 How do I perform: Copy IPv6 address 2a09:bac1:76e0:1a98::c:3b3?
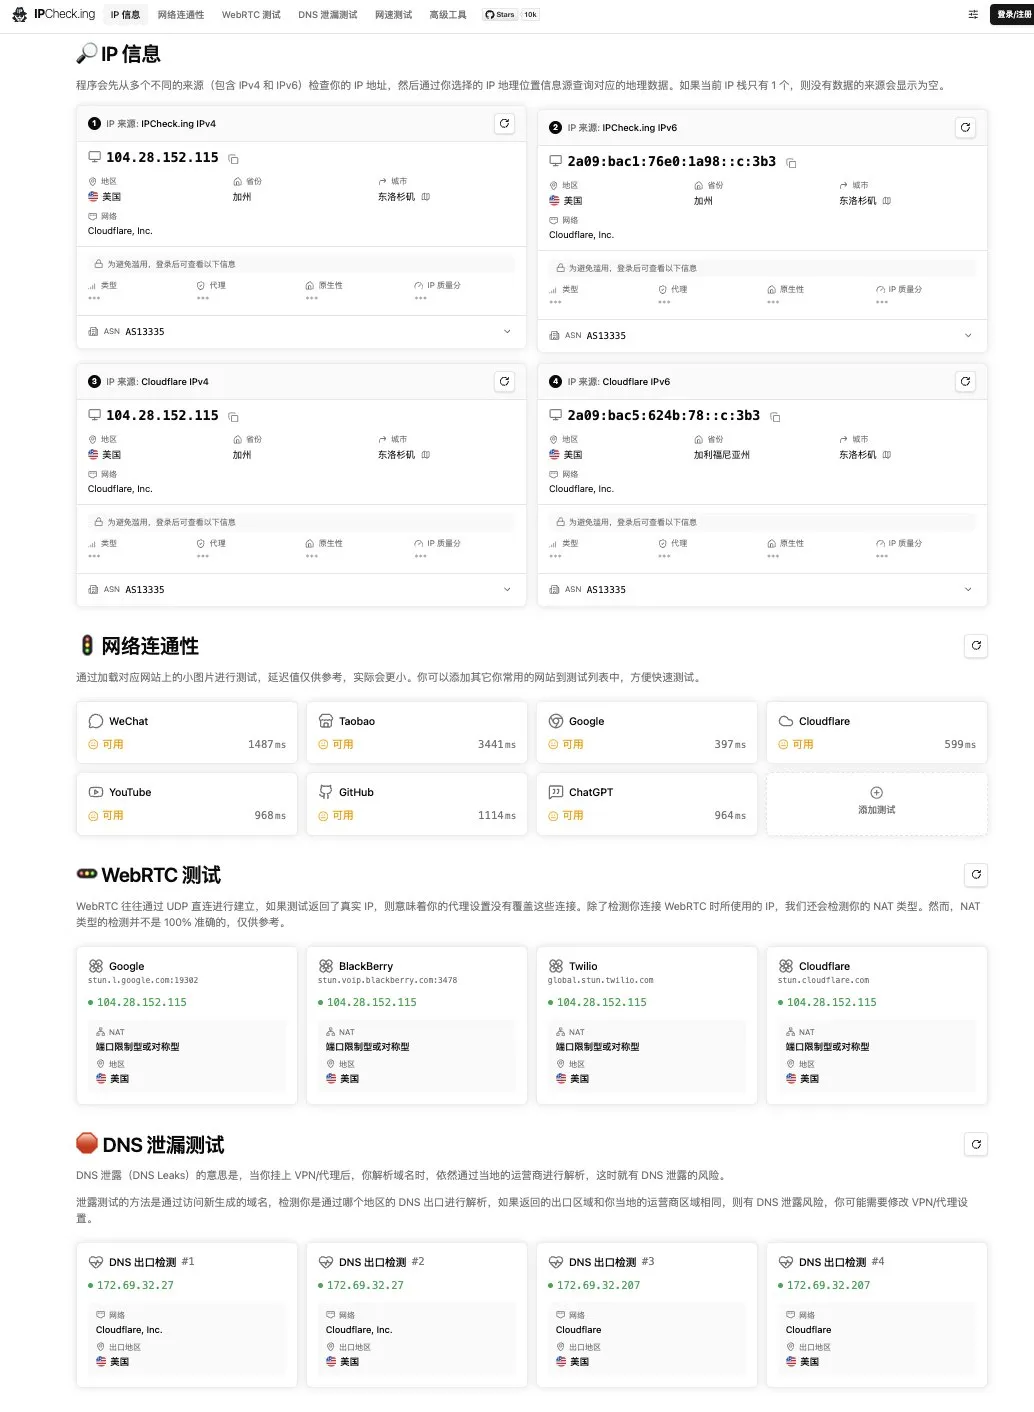(x=791, y=163)
